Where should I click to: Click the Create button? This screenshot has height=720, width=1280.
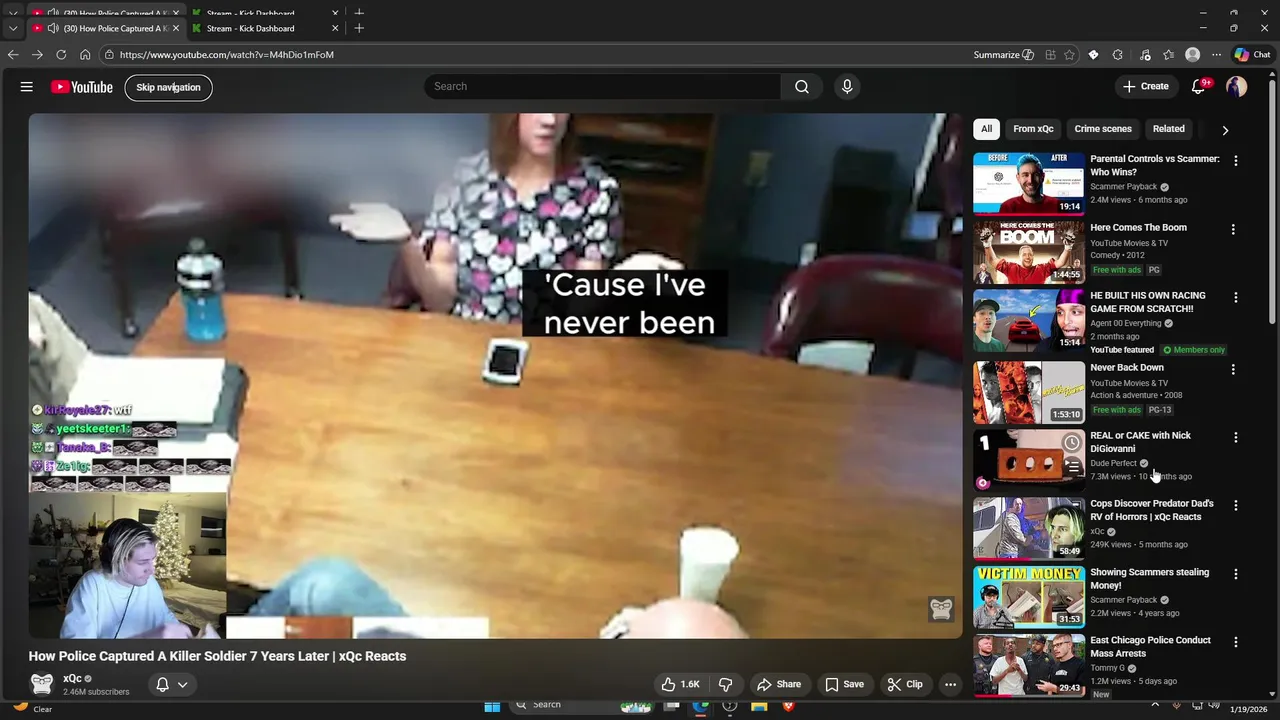[1146, 87]
